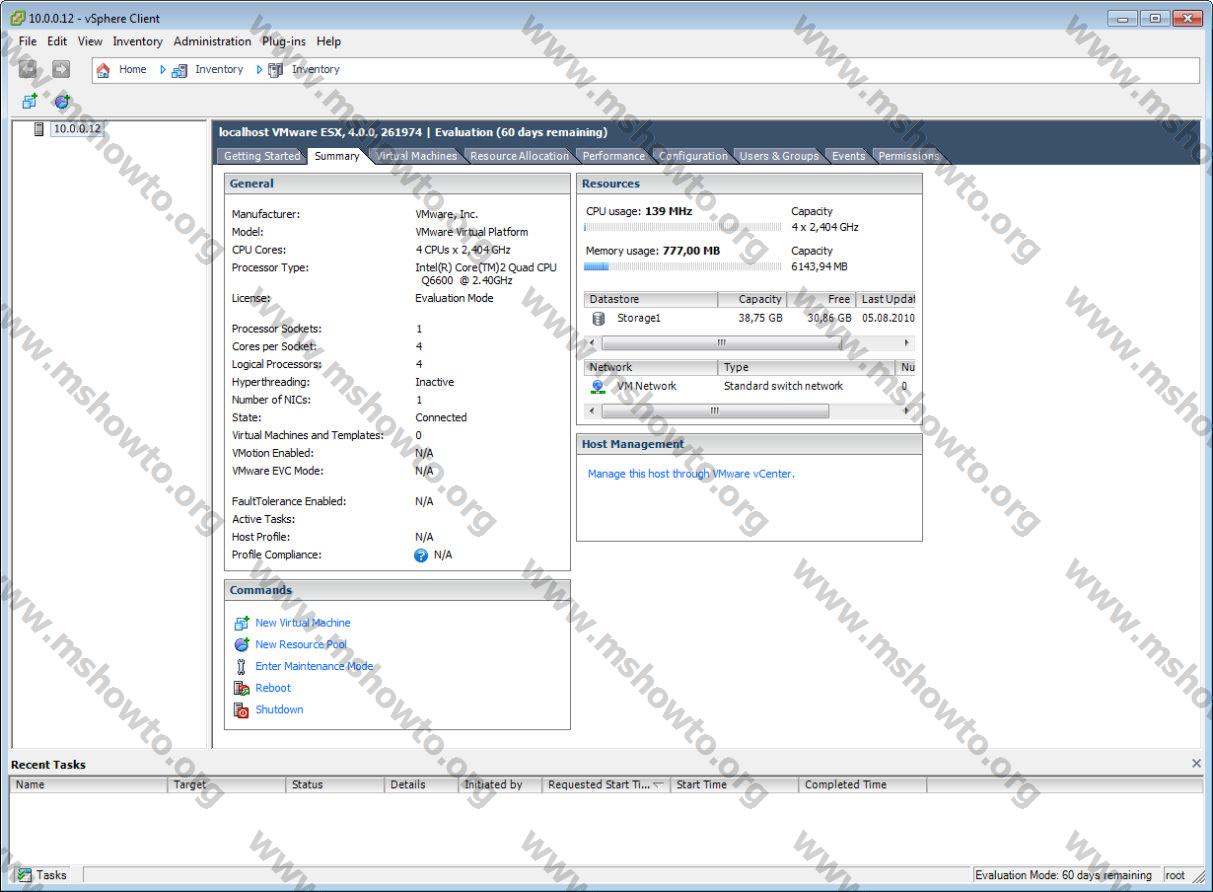Click the host server icon beside 10.0.0.12
The height and width of the screenshot is (892, 1213).
39,128
